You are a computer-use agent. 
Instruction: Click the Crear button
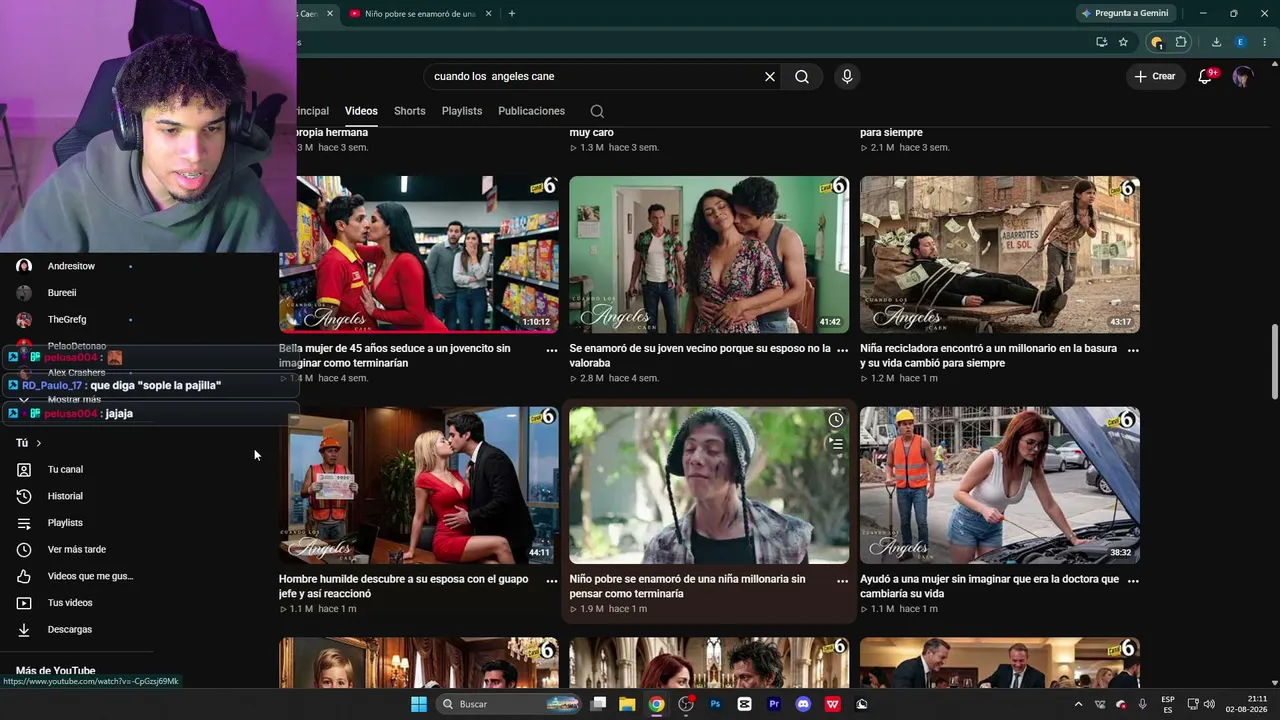(1154, 76)
